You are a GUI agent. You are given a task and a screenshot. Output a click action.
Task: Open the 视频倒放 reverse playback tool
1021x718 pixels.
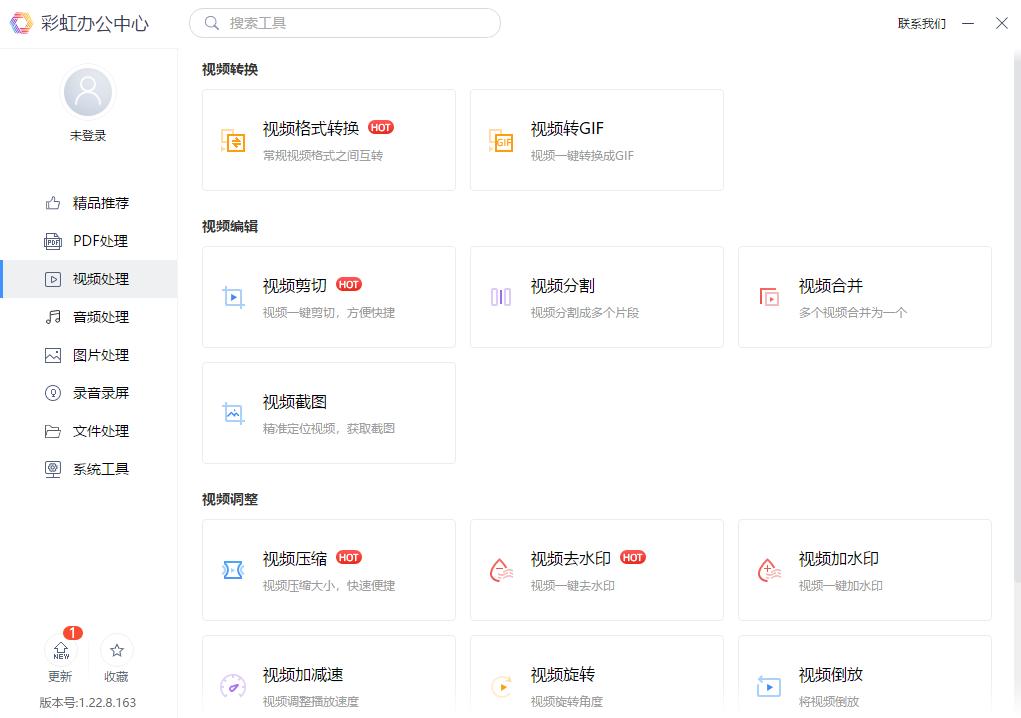(x=864, y=682)
